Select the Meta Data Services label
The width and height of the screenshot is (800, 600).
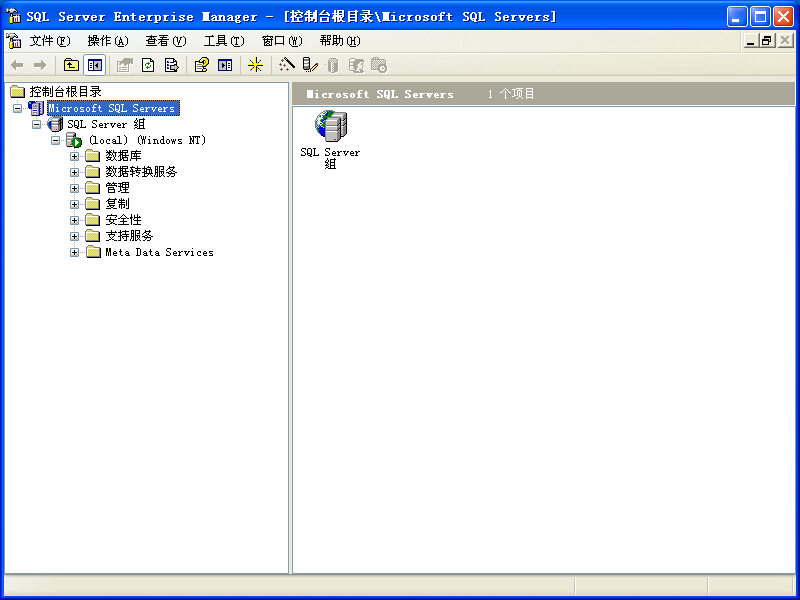pyautogui.click(x=159, y=253)
